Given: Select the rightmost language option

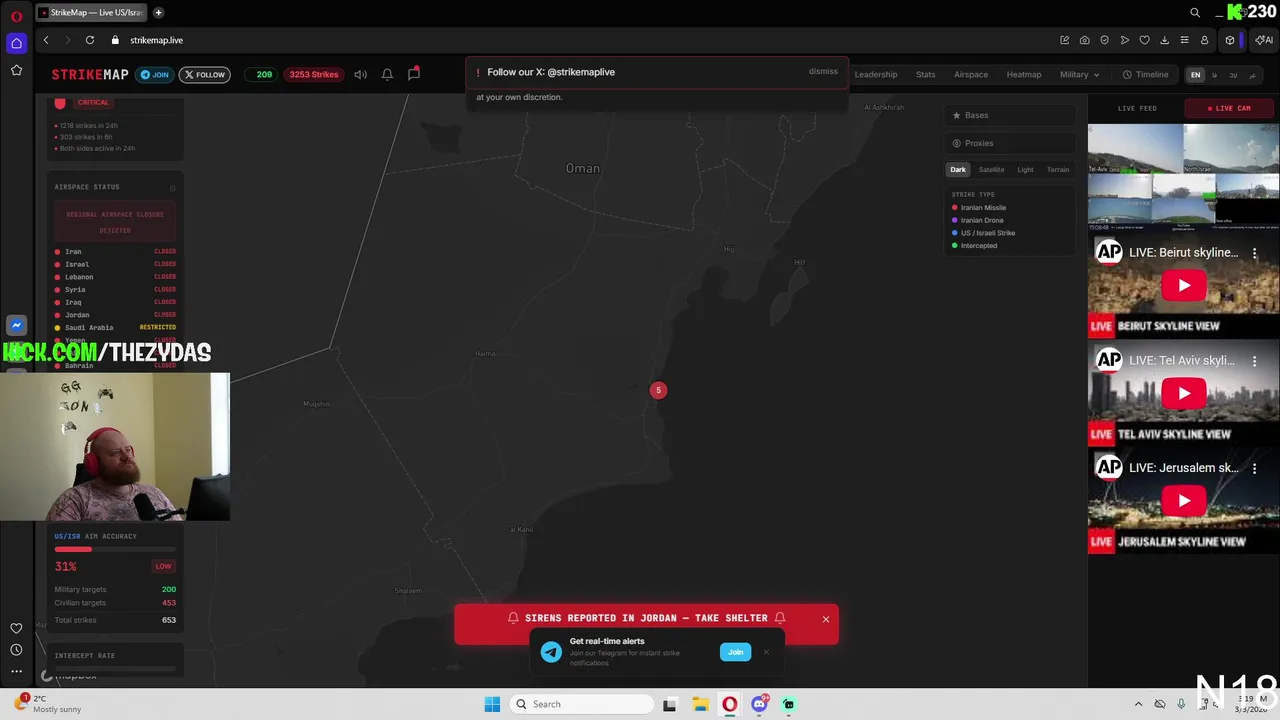Looking at the screenshot, I should (1252, 75).
